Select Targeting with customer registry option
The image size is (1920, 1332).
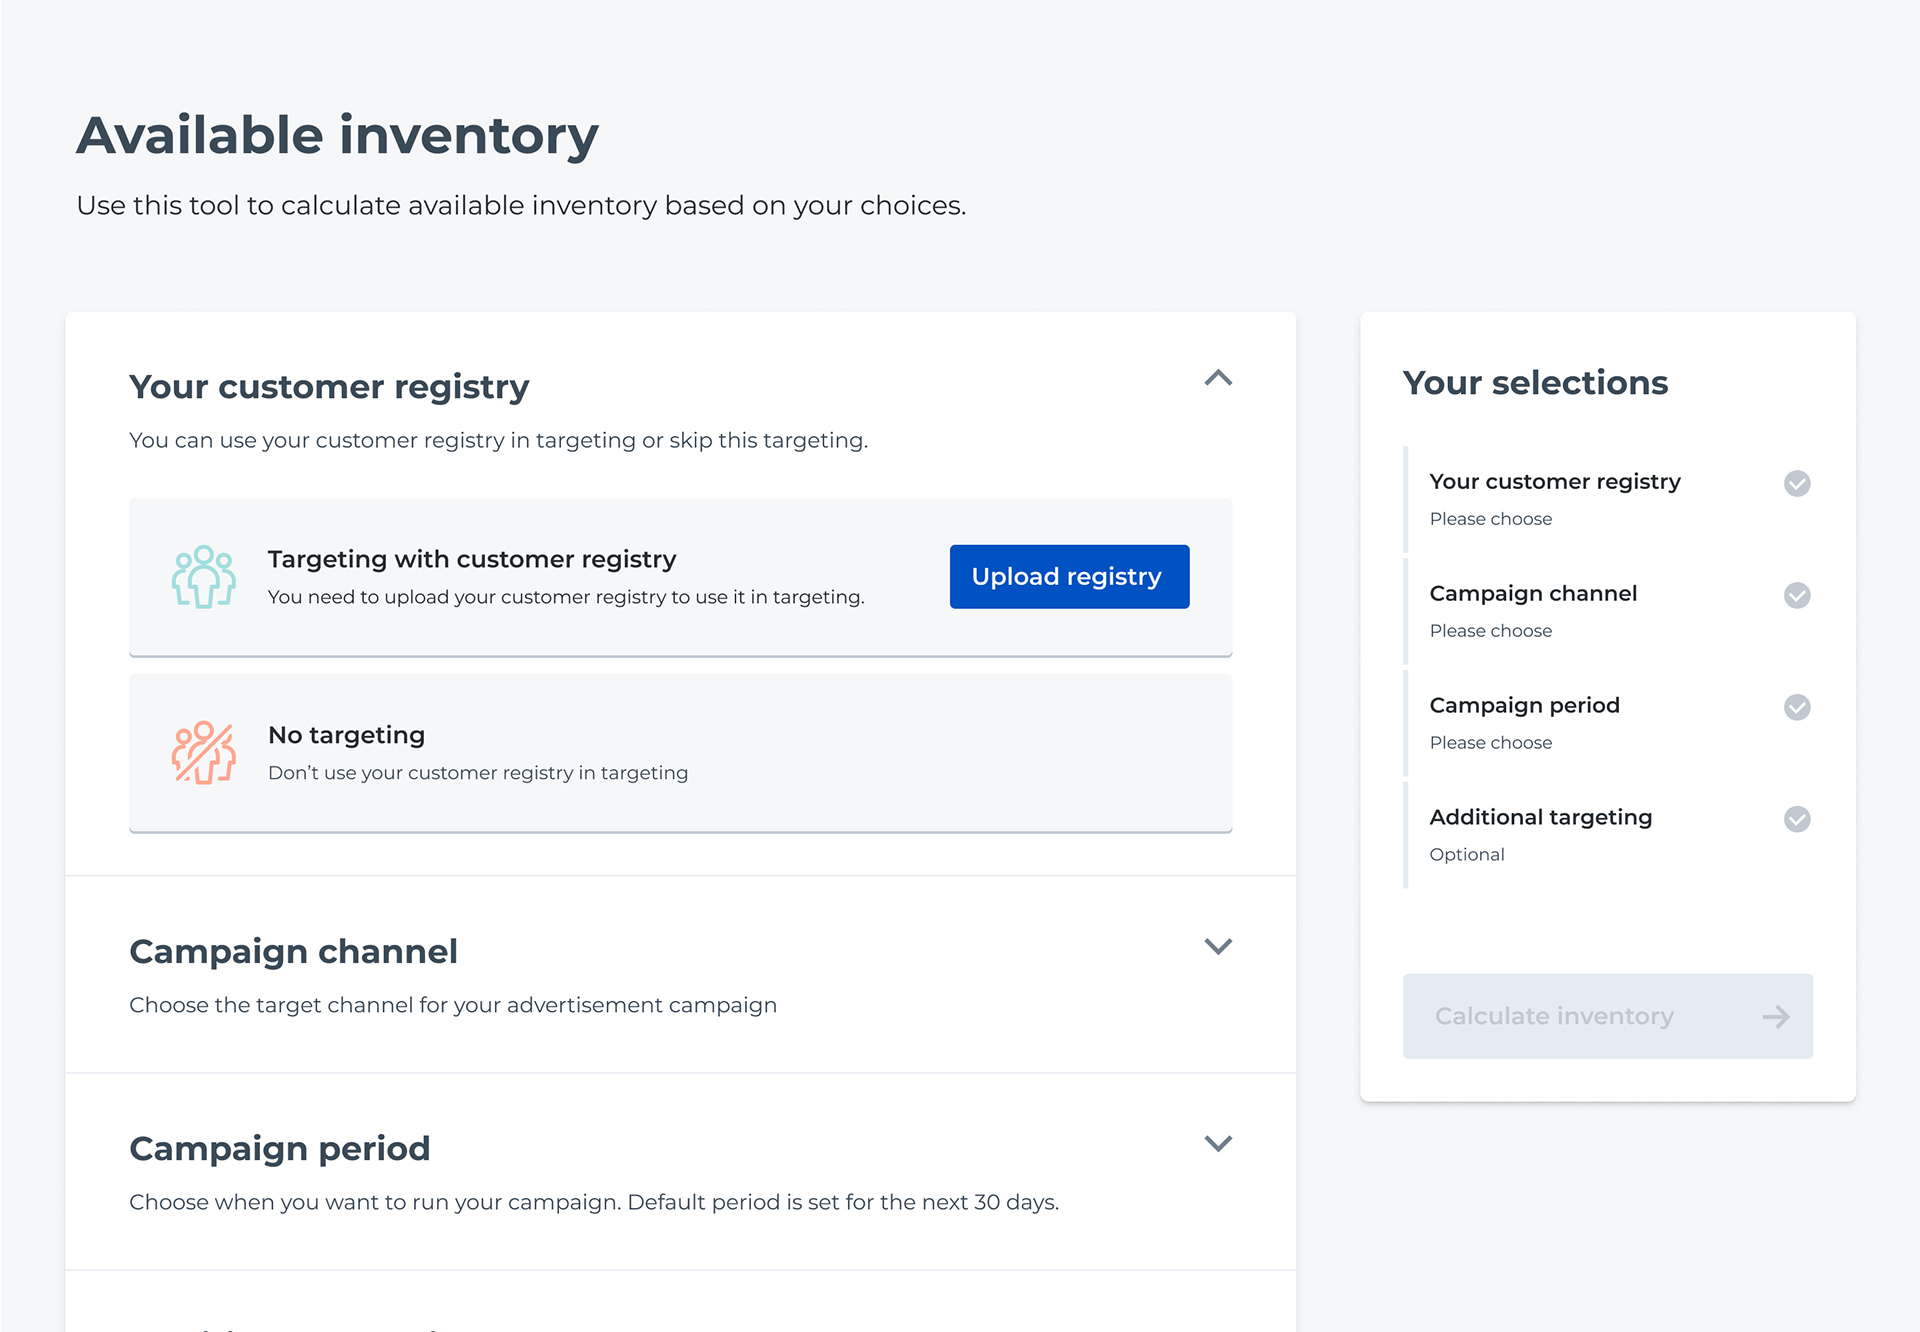[x=680, y=577]
